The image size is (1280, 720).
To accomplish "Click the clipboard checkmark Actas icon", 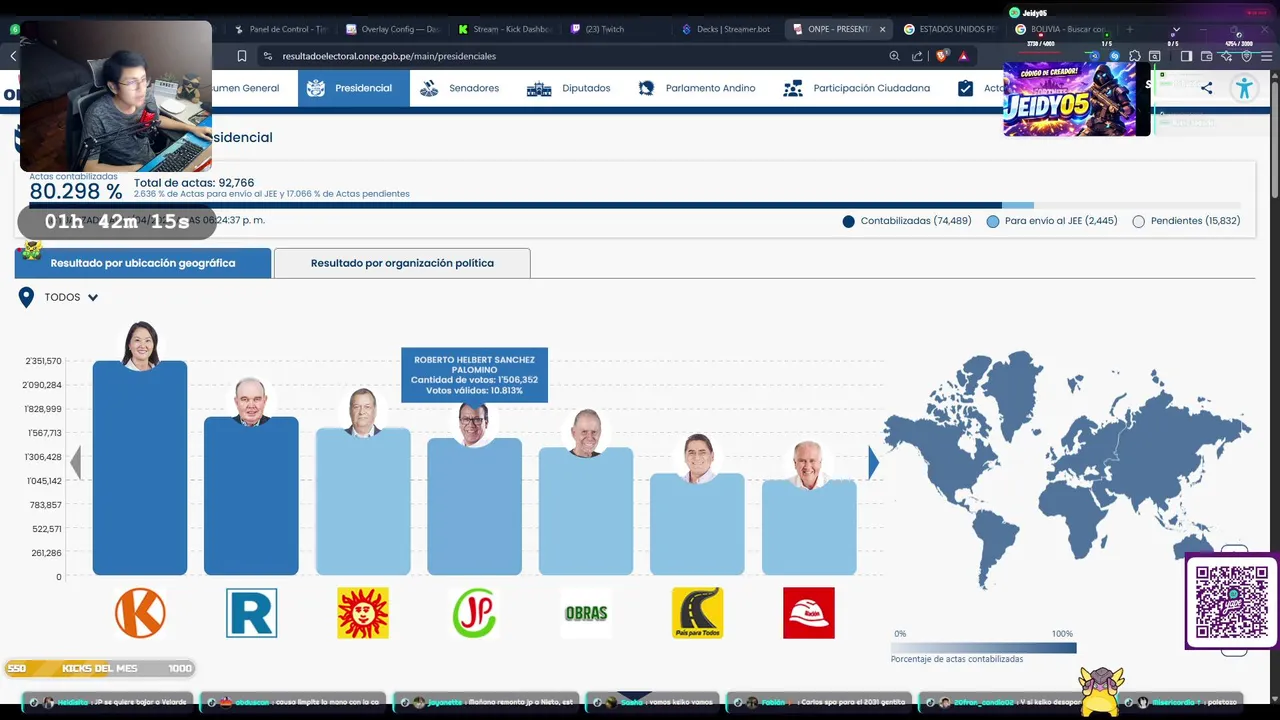I will click(x=965, y=88).
